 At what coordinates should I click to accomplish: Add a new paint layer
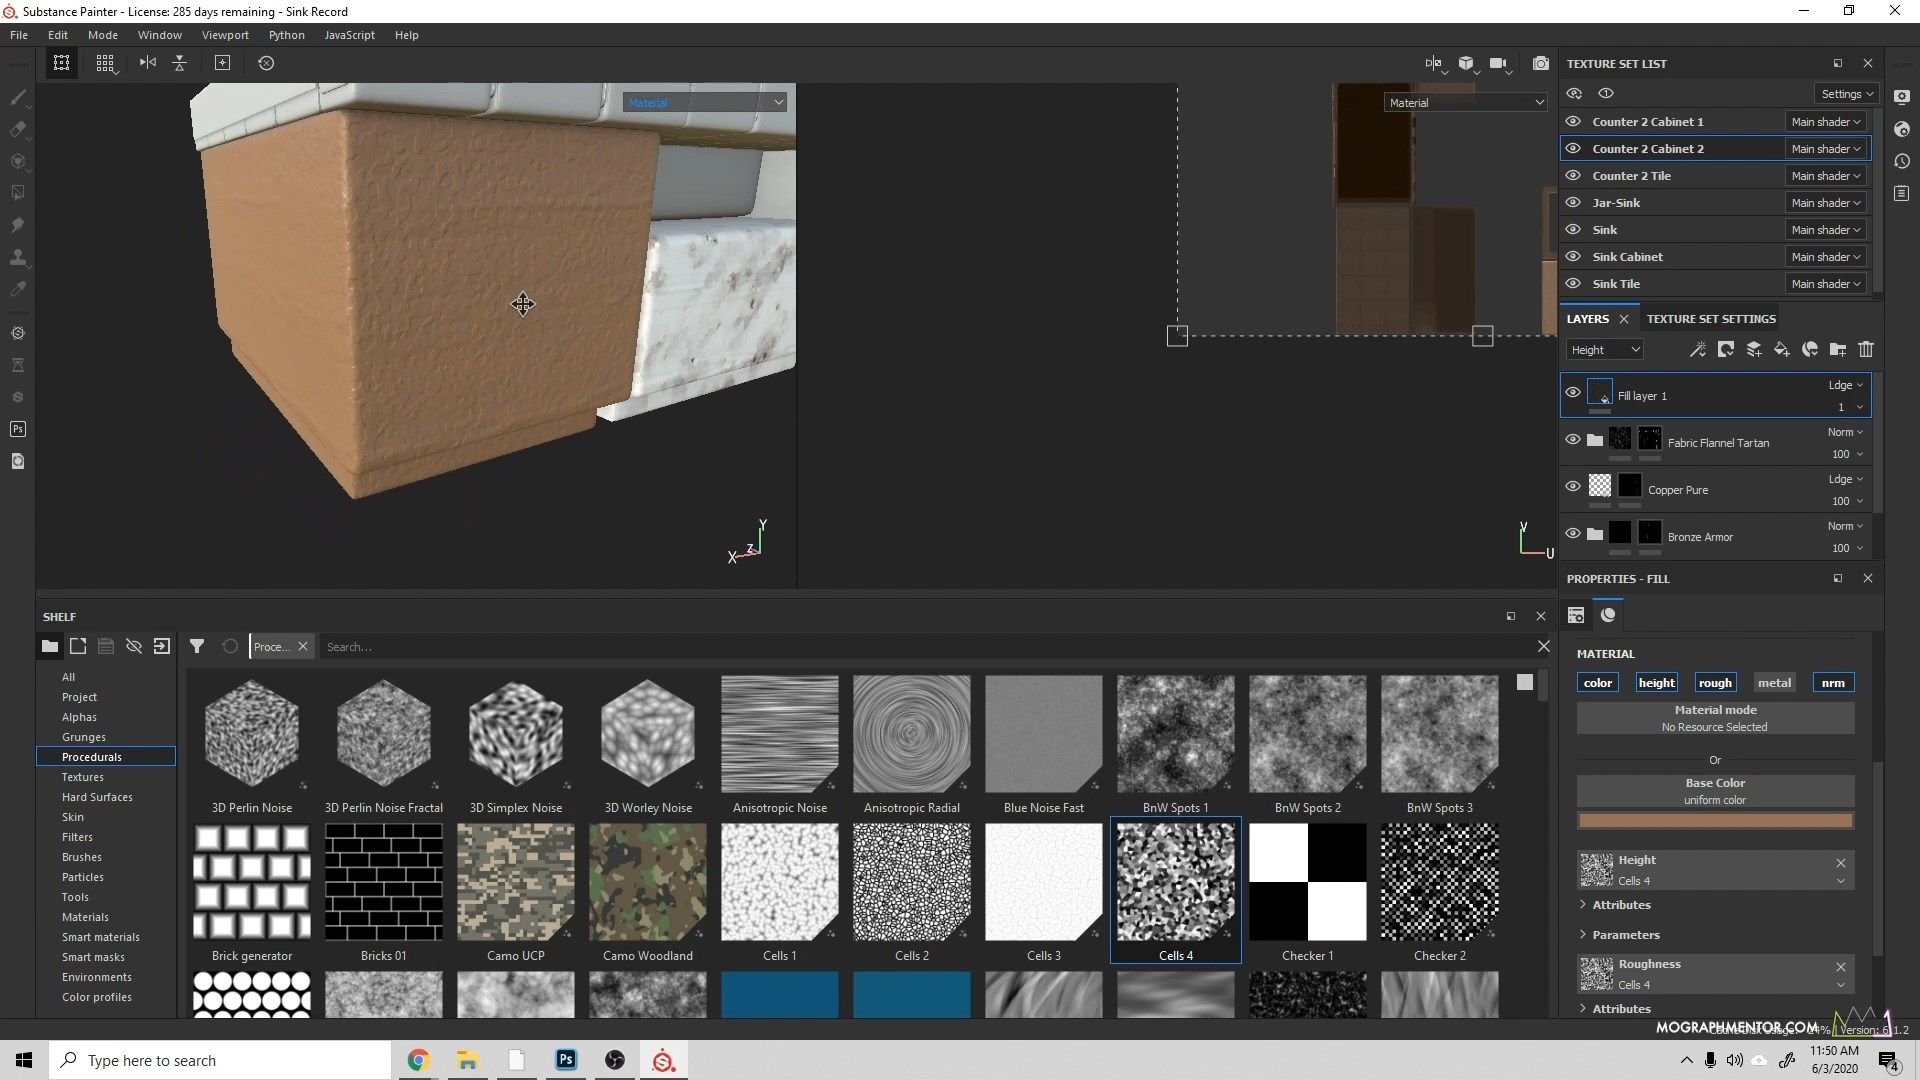click(1753, 349)
